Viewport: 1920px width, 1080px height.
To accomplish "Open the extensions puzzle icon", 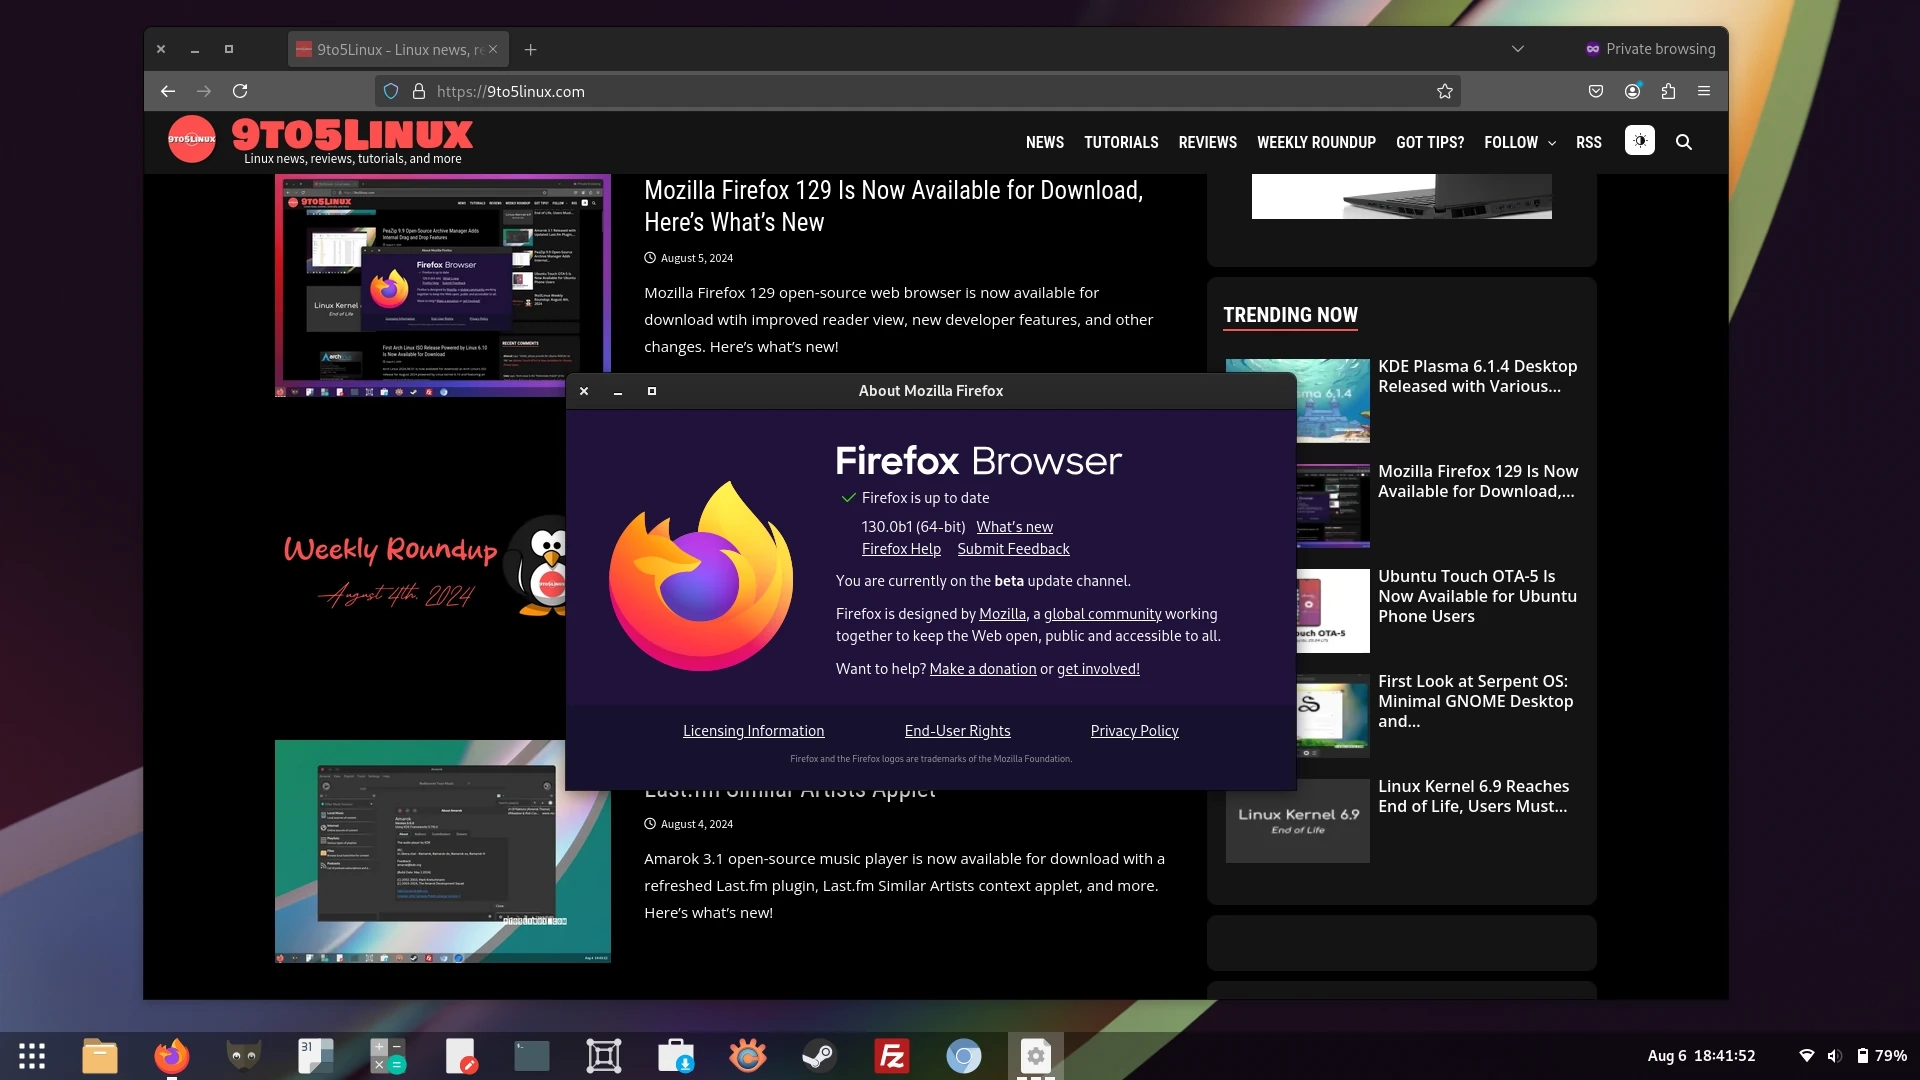I will [x=1668, y=91].
